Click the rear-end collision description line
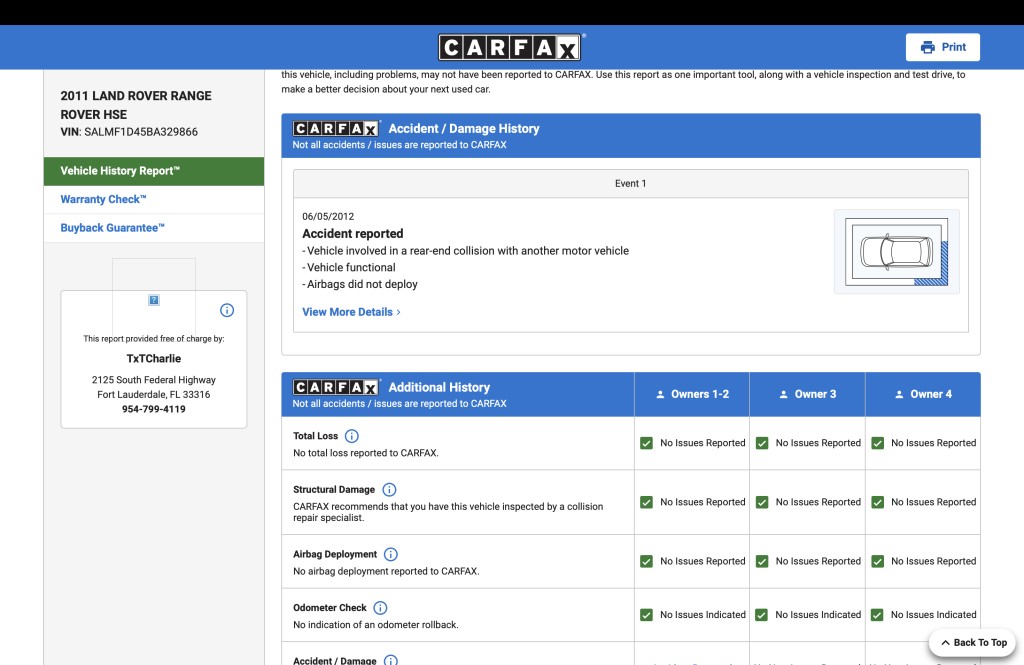This screenshot has height=665, width=1024. click(x=466, y=251)
